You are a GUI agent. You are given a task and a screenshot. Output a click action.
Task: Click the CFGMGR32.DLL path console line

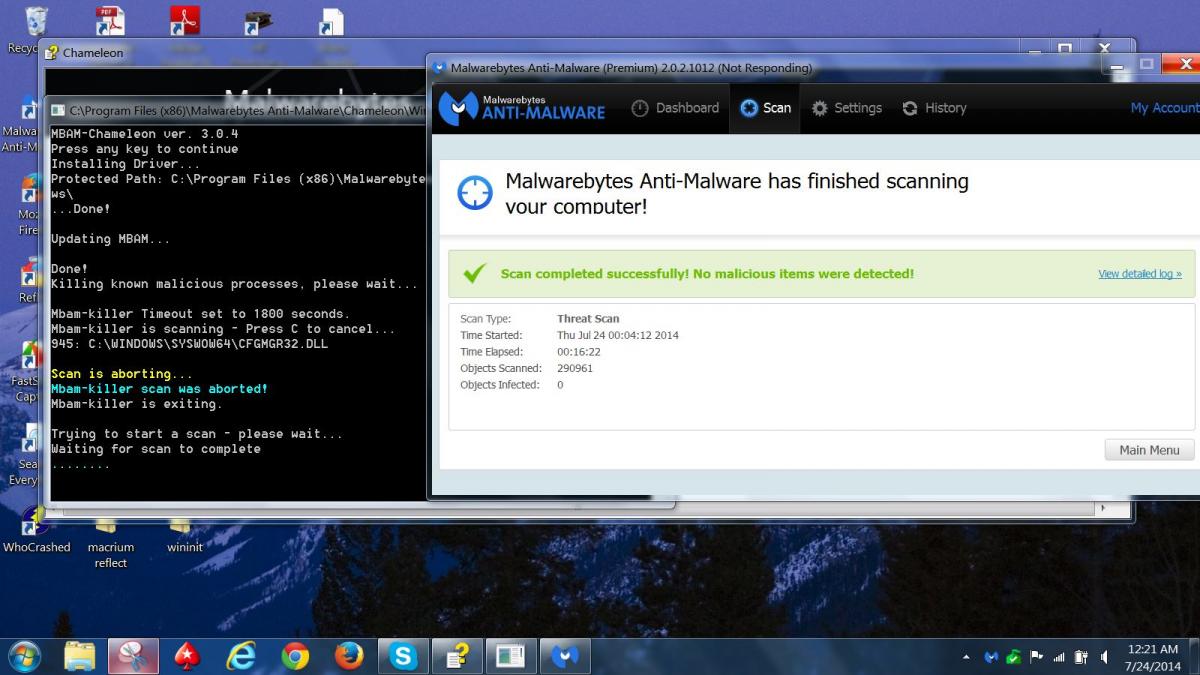(x=189, y=344)
